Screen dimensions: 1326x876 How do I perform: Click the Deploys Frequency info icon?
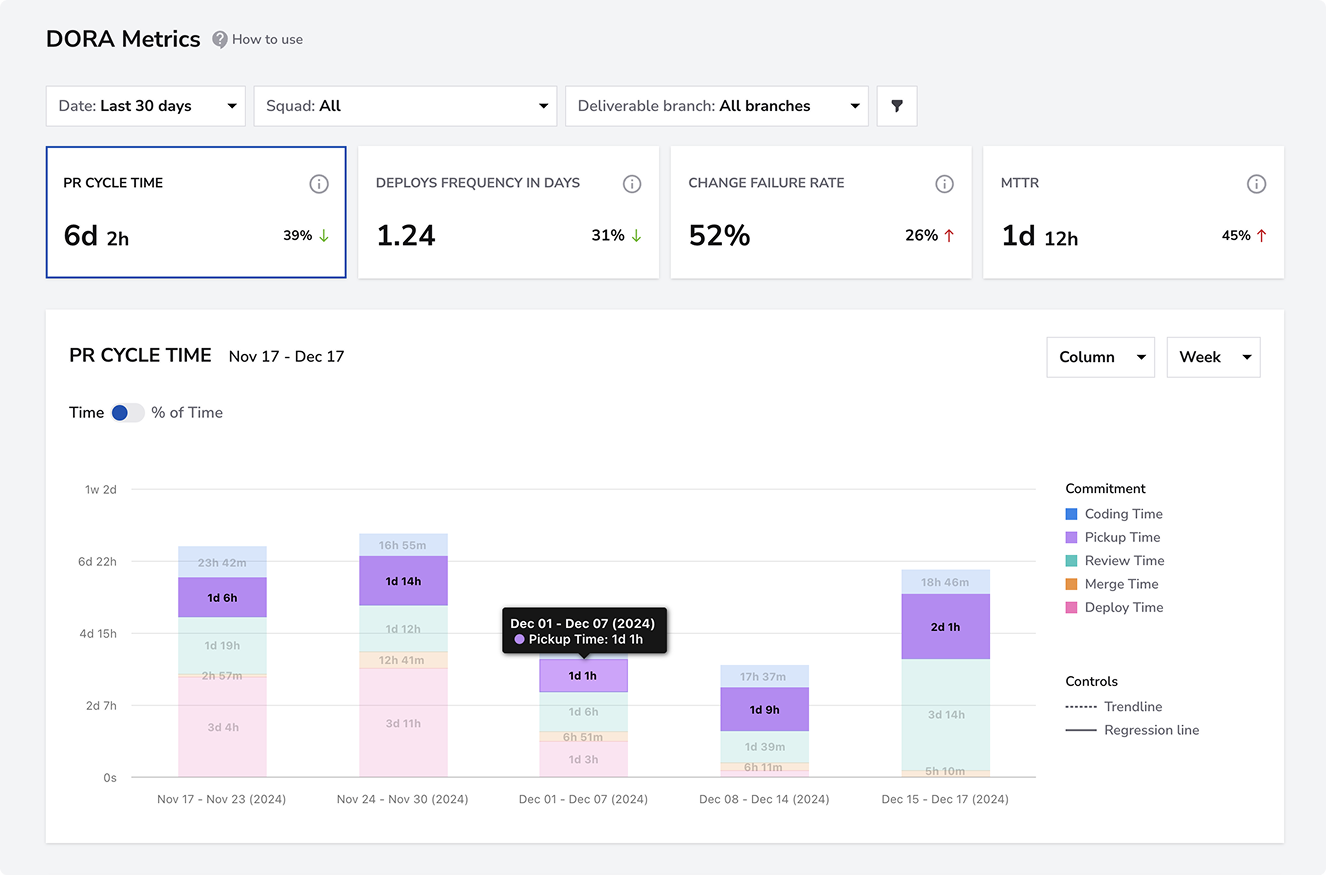[632, 184]
